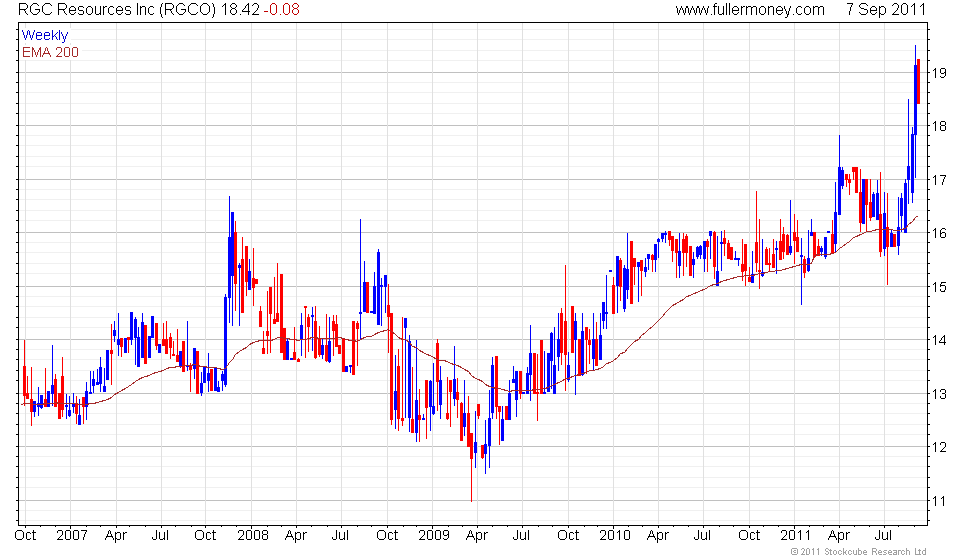This screenshot has height=560, width=980.
Task: Click the 2008 year label on time axis
Action: coord(252,535)
